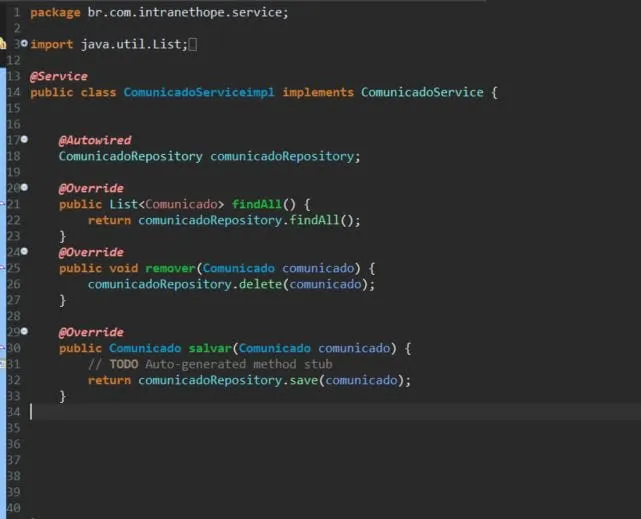This screenshot has width=641, height=519.
Task: Expand the folded imports box after java.util.List
Action: (x=192, y=45)
